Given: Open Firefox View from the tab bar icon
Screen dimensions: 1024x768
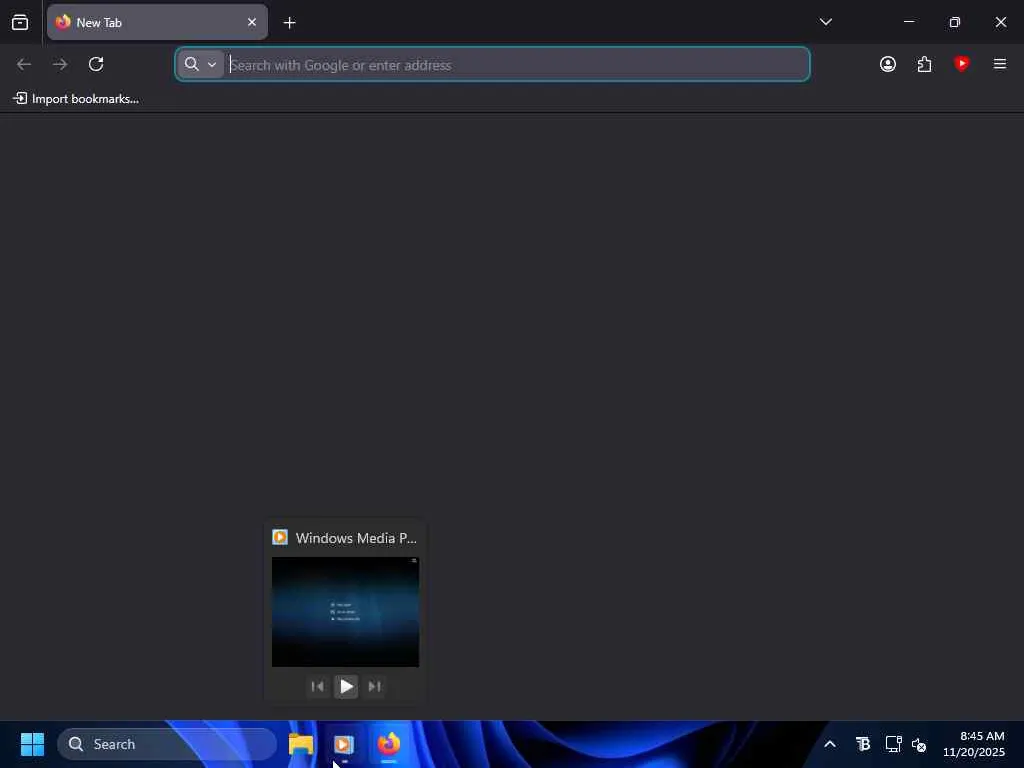Looking at the screenshot, I should [20, 22].
